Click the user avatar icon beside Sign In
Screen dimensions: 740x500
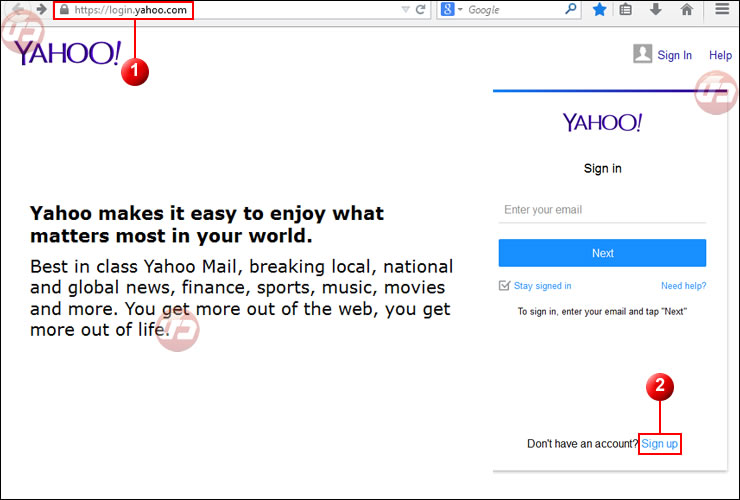pyautogui.click(x=642, y=54)
